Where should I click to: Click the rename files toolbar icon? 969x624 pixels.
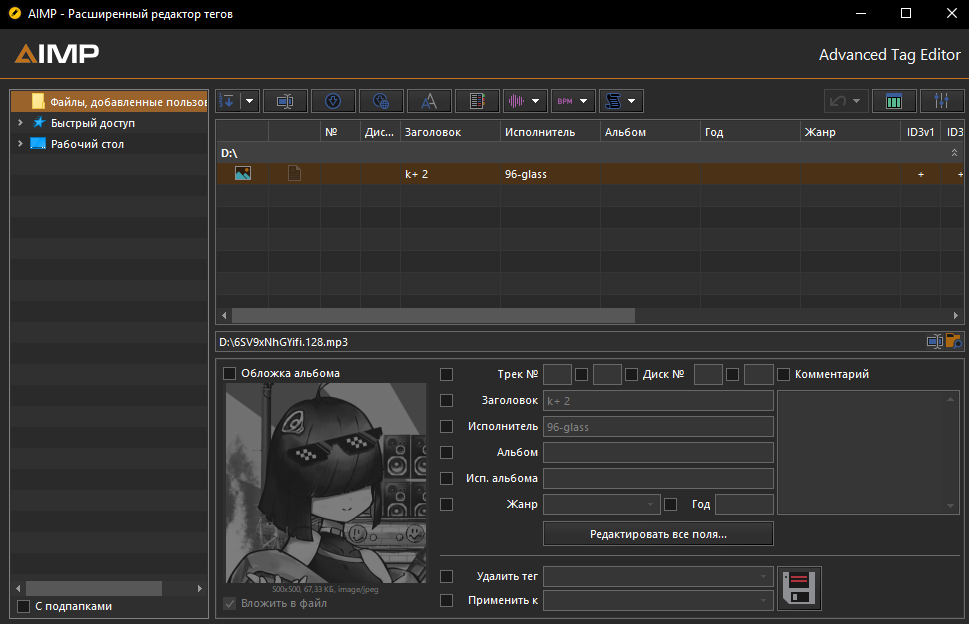285,101
